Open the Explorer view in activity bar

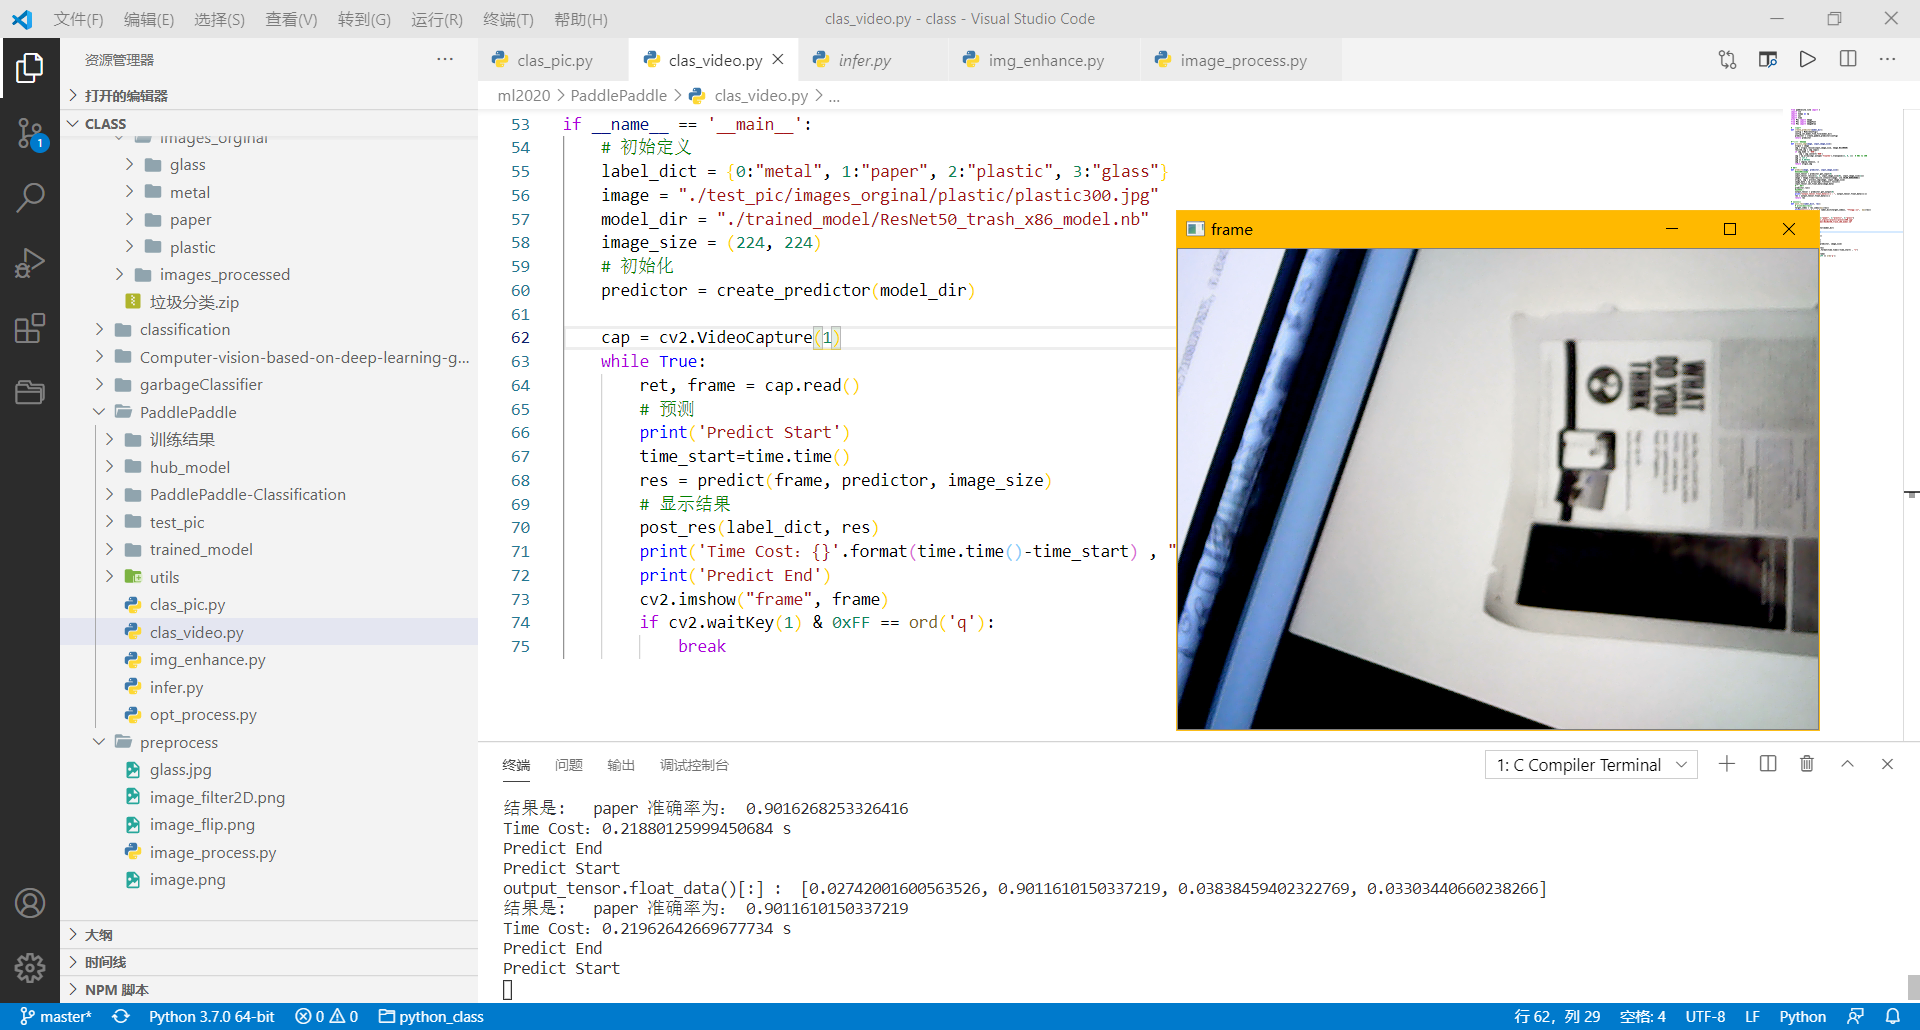[30, 68]
